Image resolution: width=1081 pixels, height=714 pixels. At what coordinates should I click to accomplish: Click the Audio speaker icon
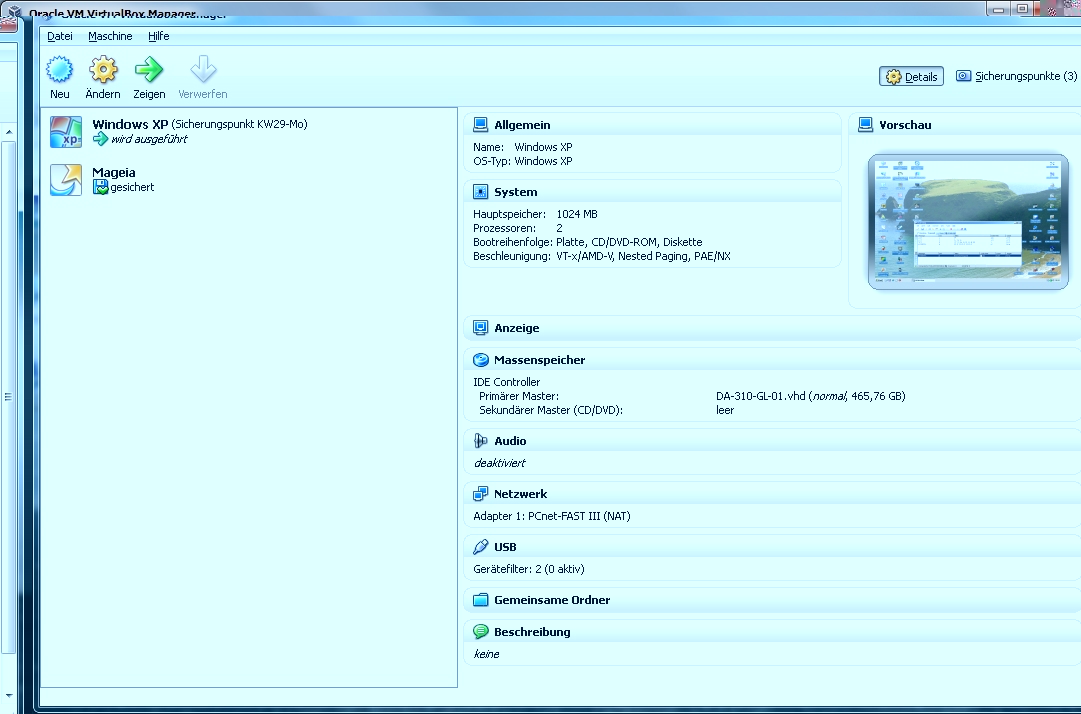tap(481, 441)
